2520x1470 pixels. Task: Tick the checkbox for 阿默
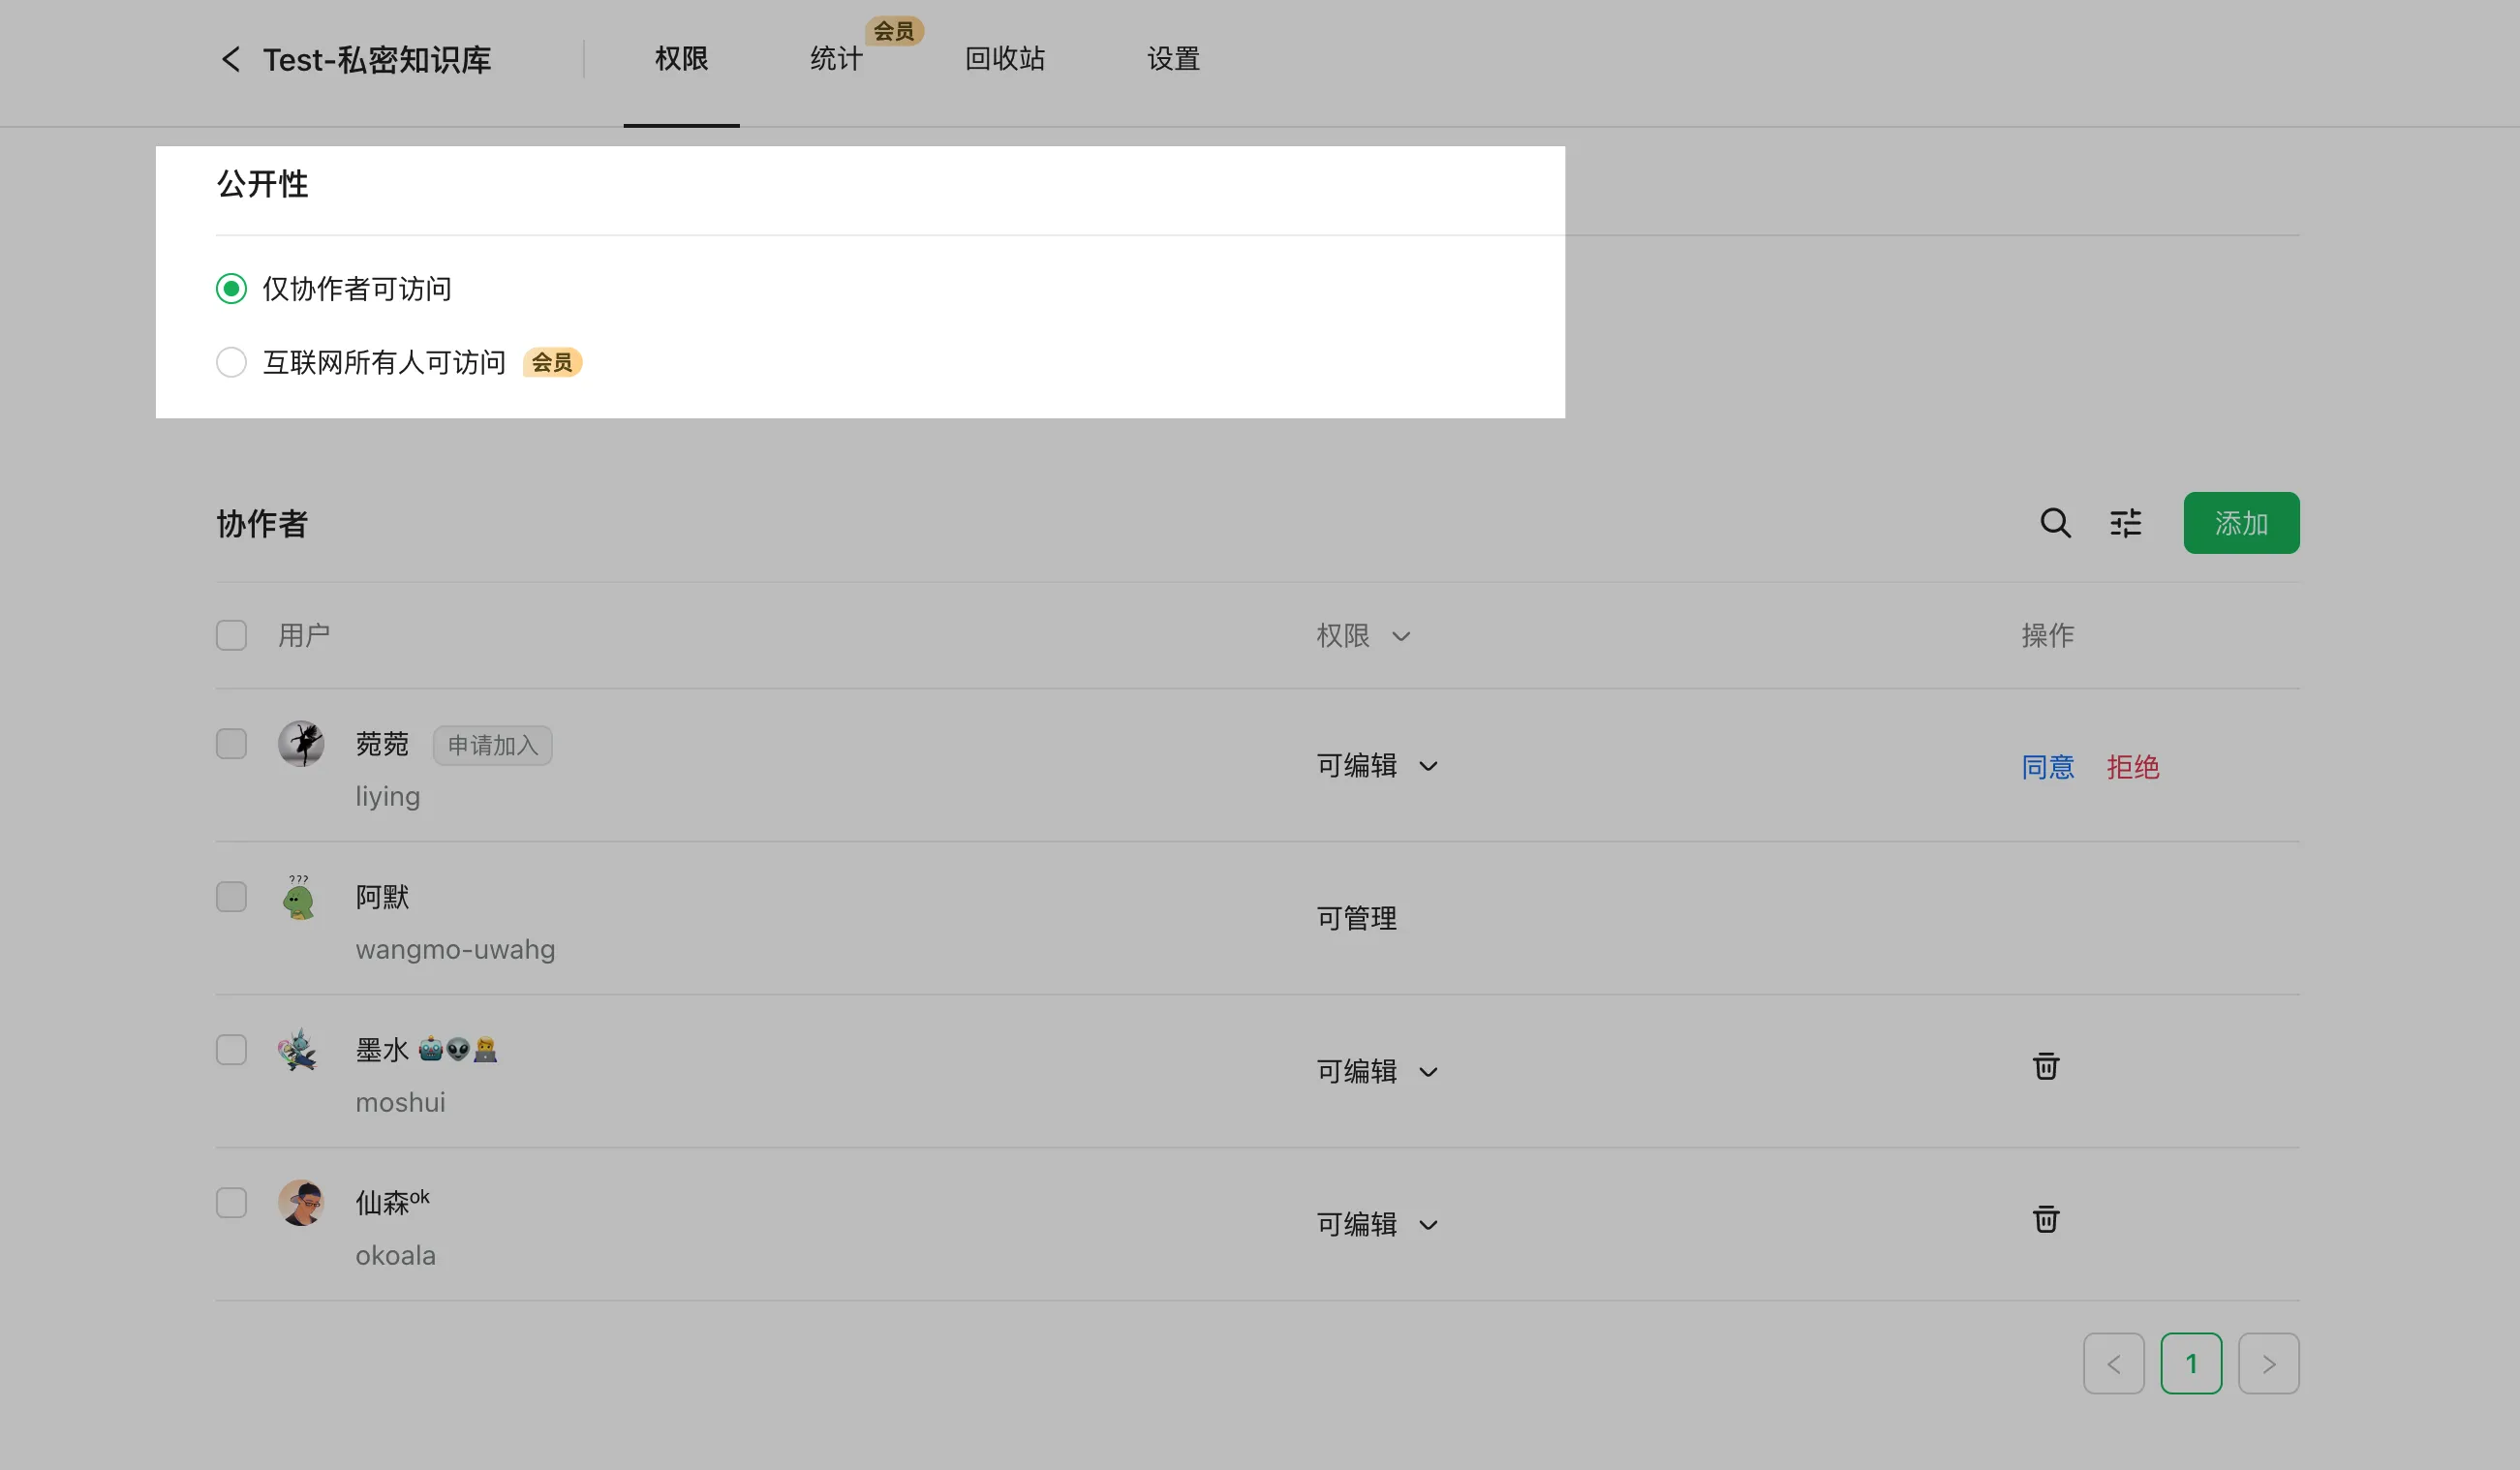[x=231, y=897]
